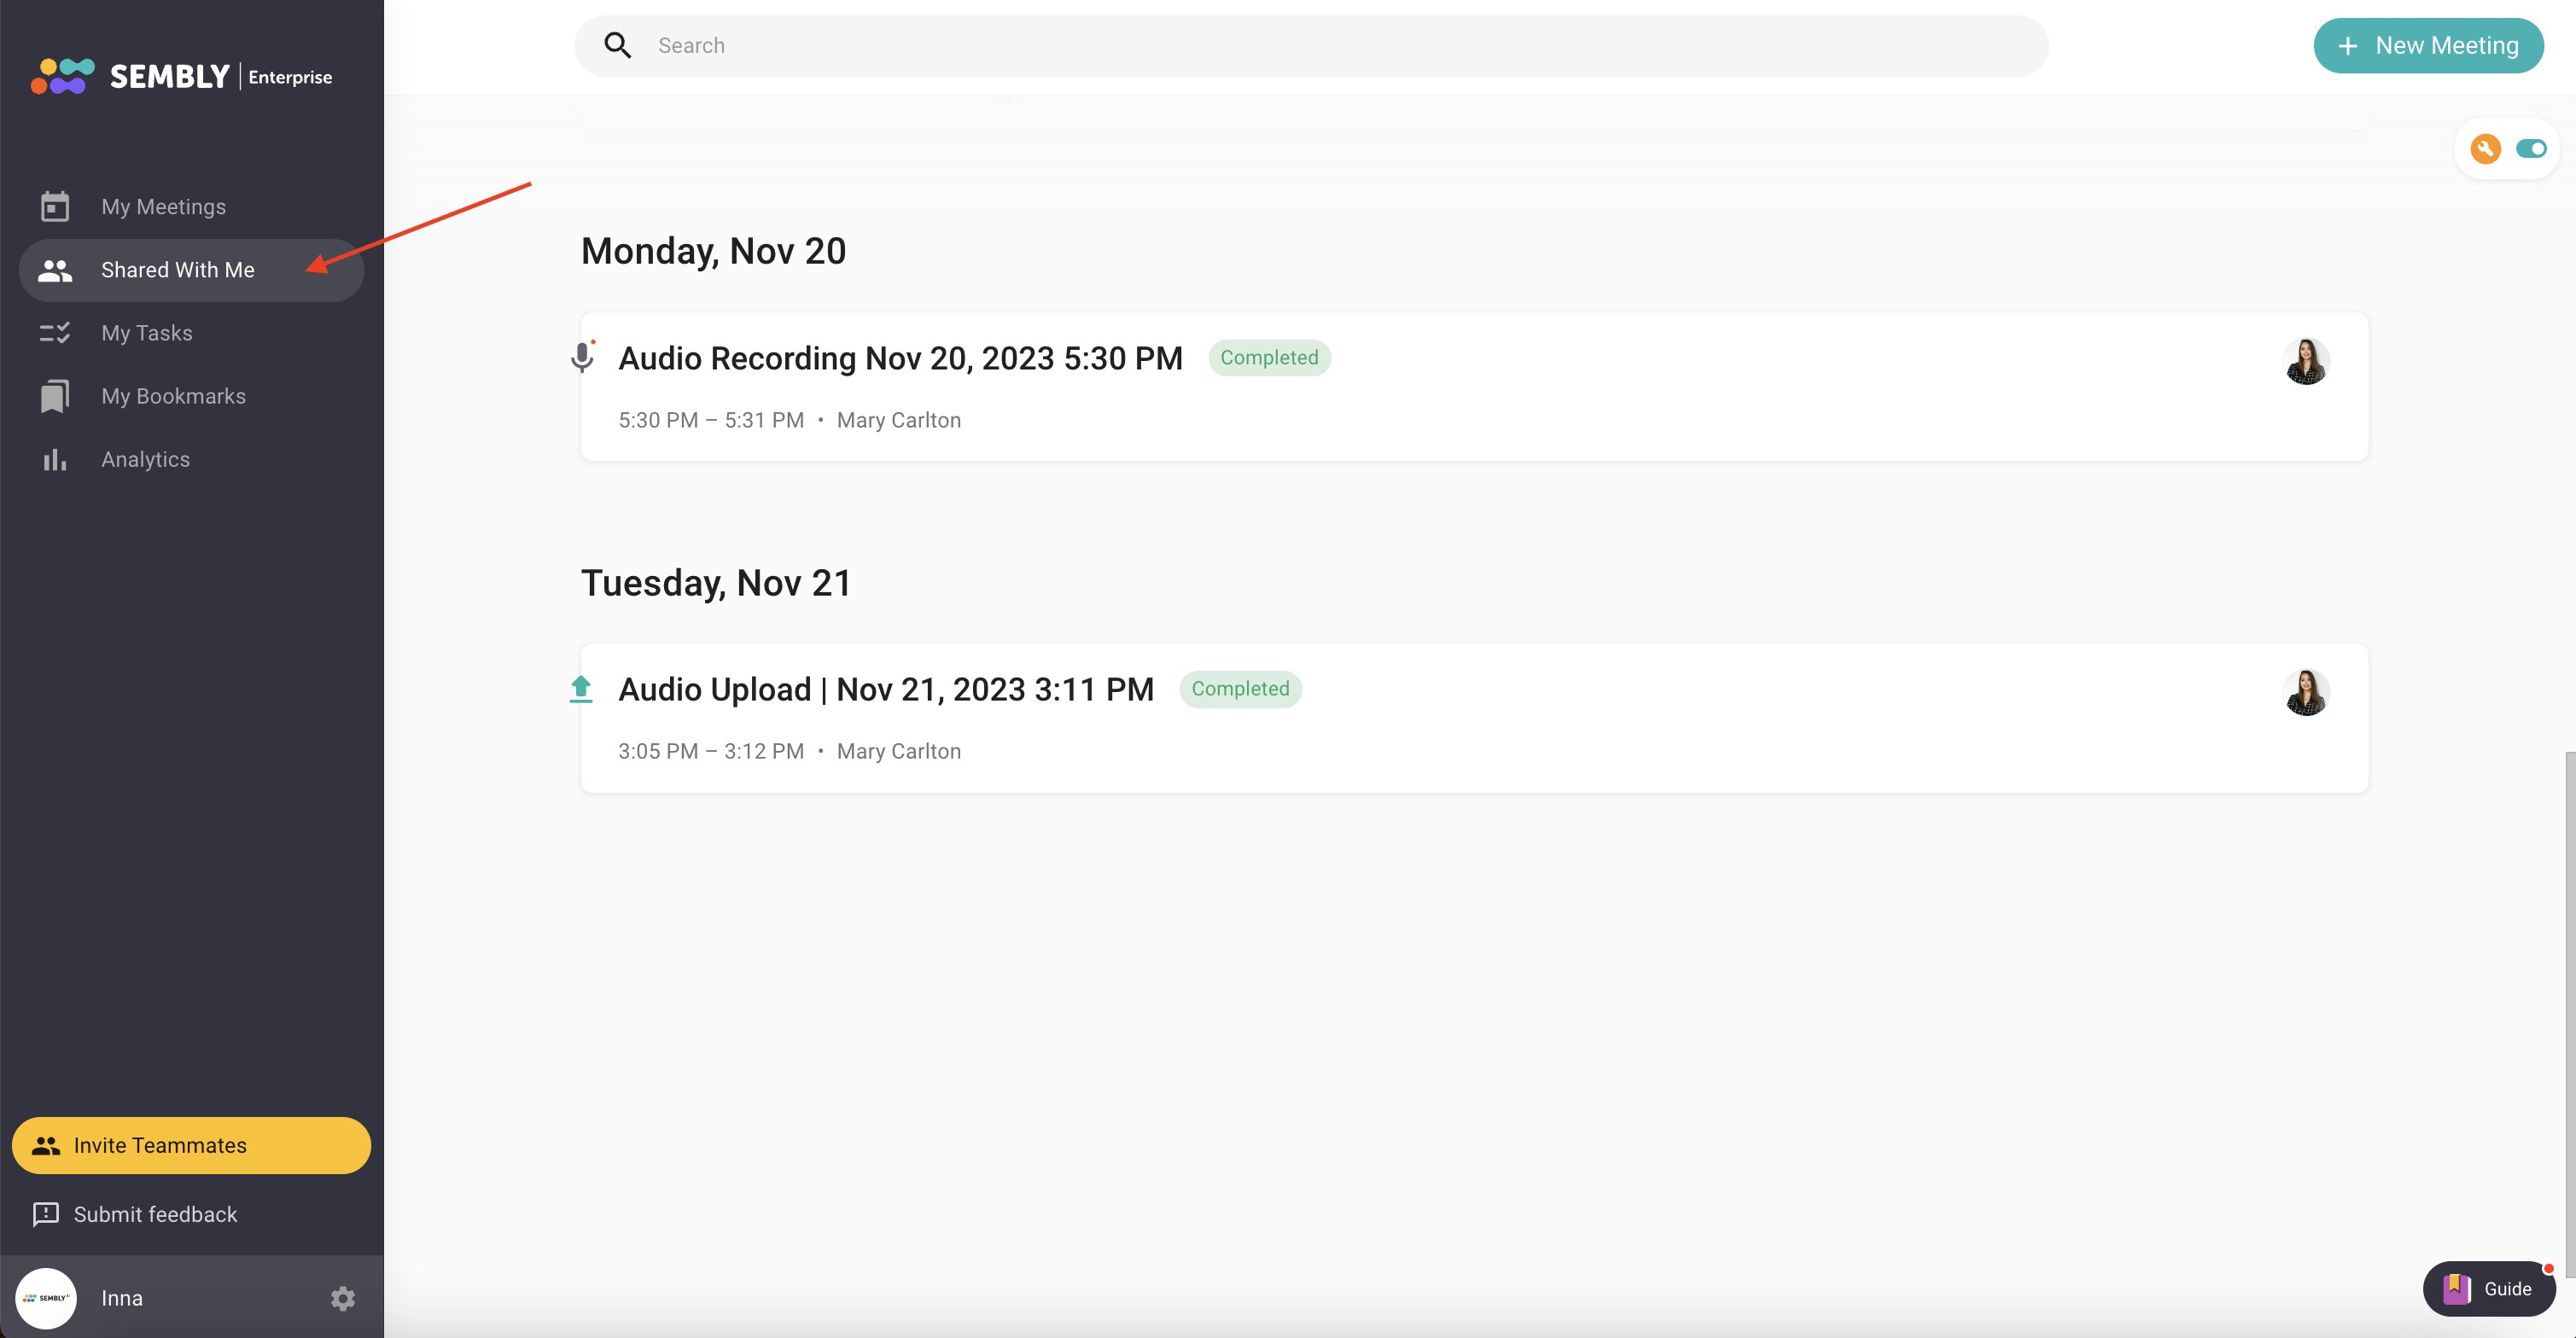This screenshot has width=2576, height=1338.
Task: Click the Analytics bar chart icon
Action: coord(55,459)
